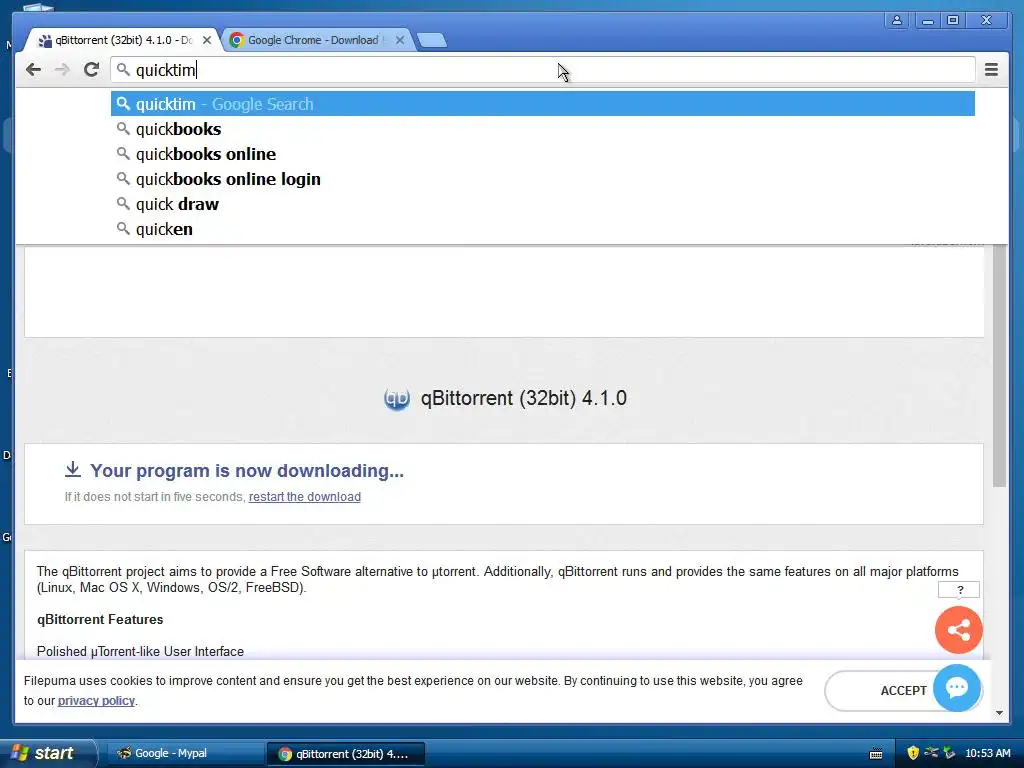Click the 'qBittorrent Features' heading text
The width and height of the screenshot is (1024, 768).
click(100, 620)
